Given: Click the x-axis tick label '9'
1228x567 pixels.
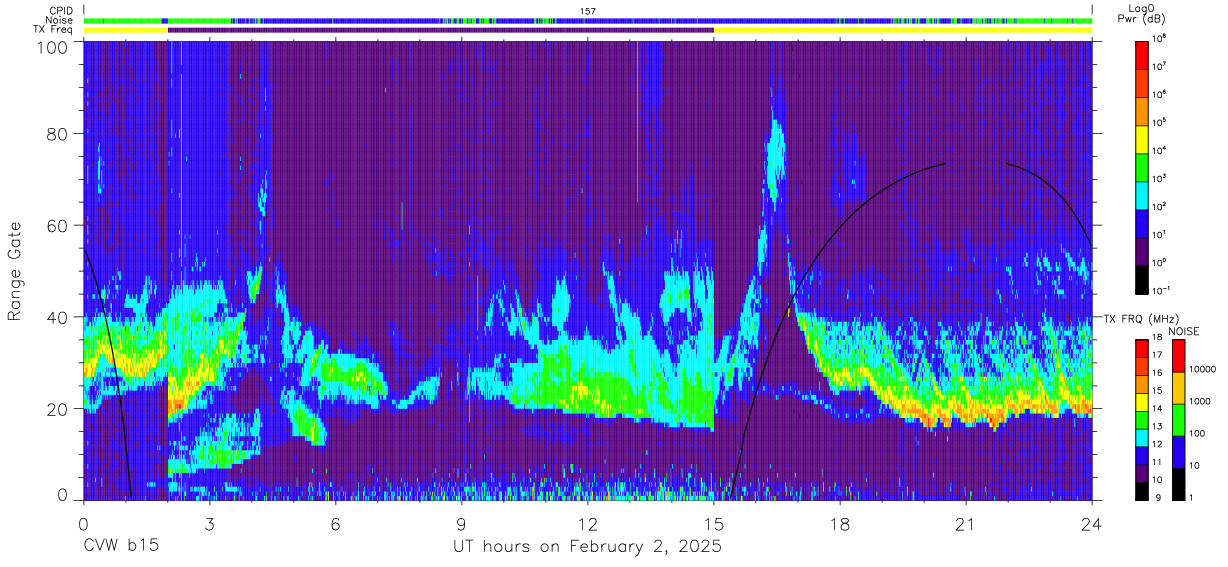Looking at the screenshot, I should tap(462, 523).
